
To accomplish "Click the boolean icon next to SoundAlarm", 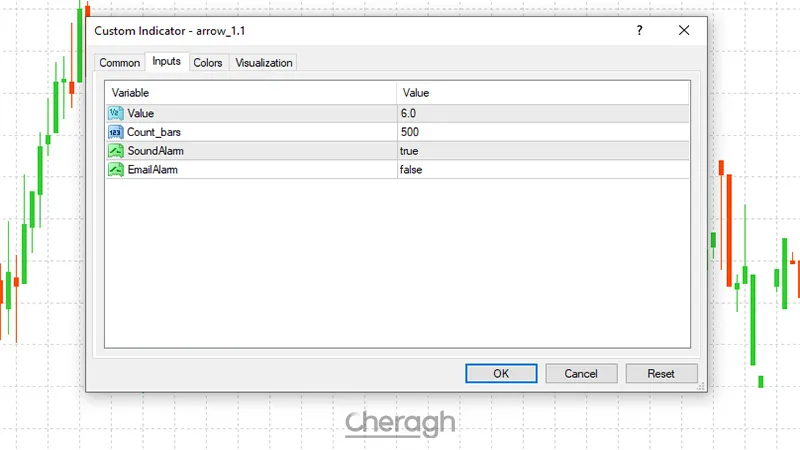I will coord(116,151).
